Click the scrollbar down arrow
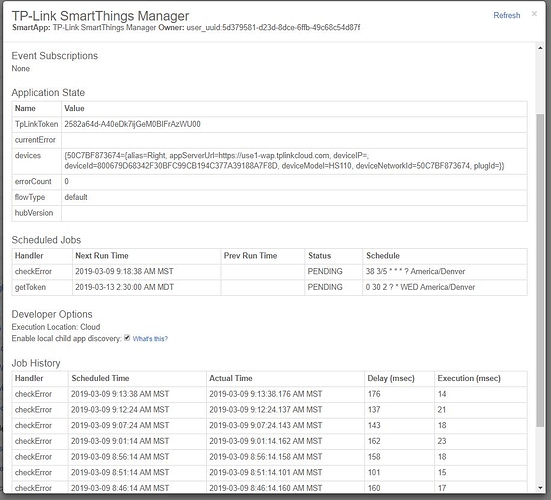This screenshot has height=500, width=551. 540,488
